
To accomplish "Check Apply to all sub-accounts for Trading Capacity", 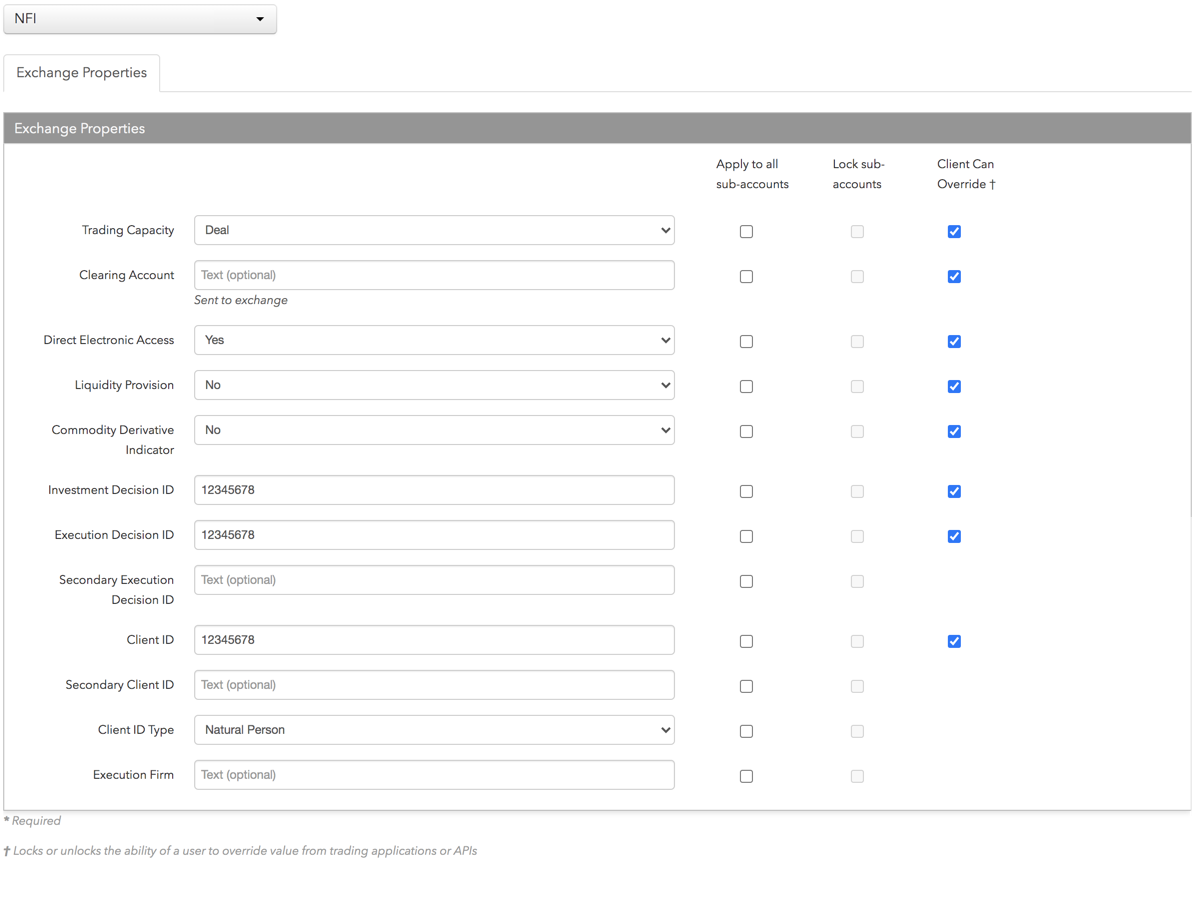I will pyautogui.click(x=746, y=231).
